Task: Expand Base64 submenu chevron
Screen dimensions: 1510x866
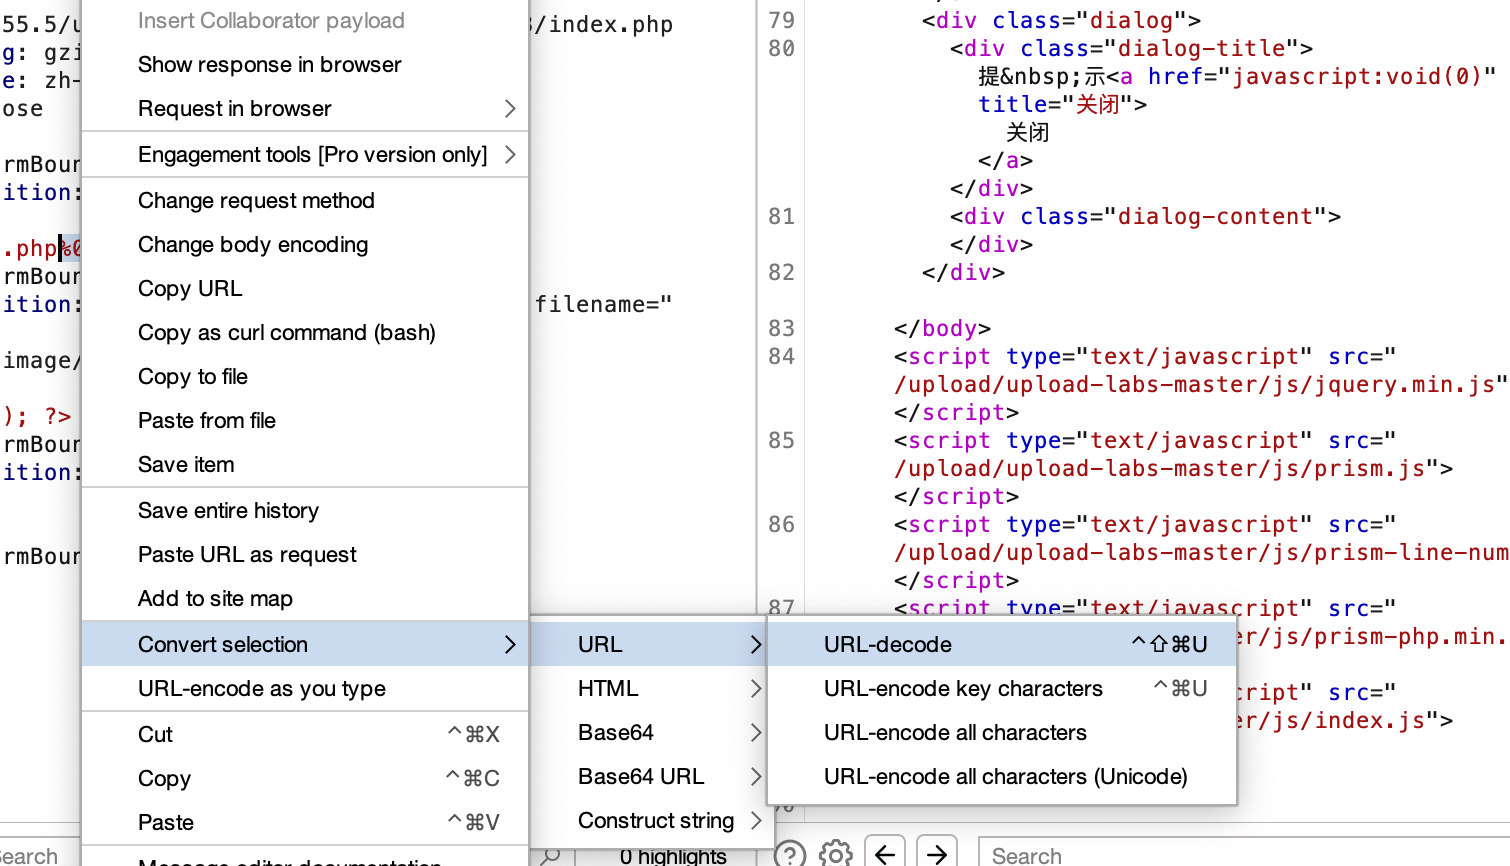Action: coord(756,732)
